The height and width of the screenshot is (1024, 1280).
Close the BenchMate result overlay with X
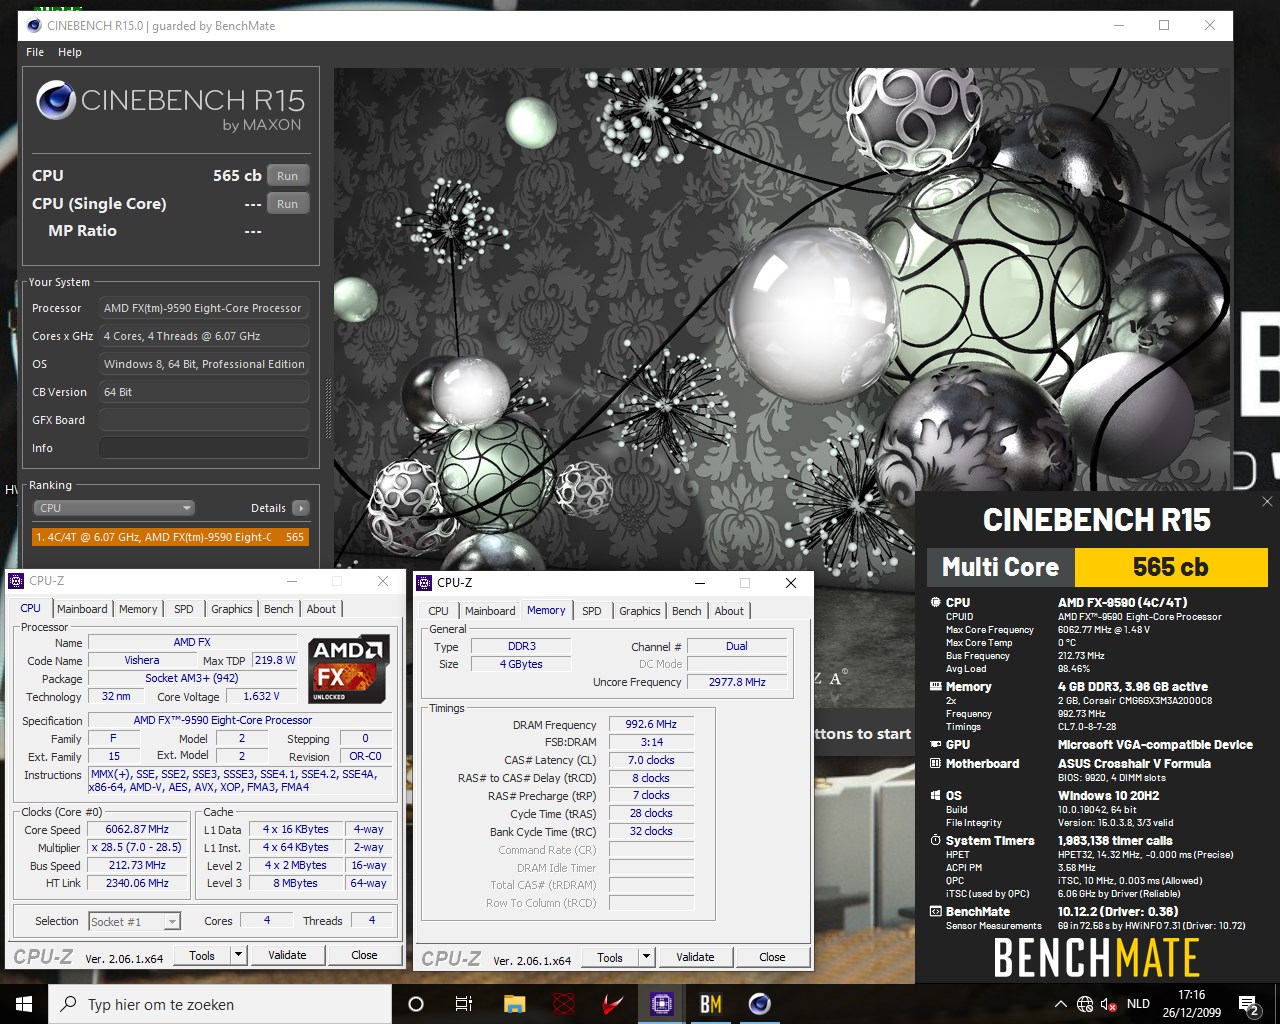coord(1267,502)
